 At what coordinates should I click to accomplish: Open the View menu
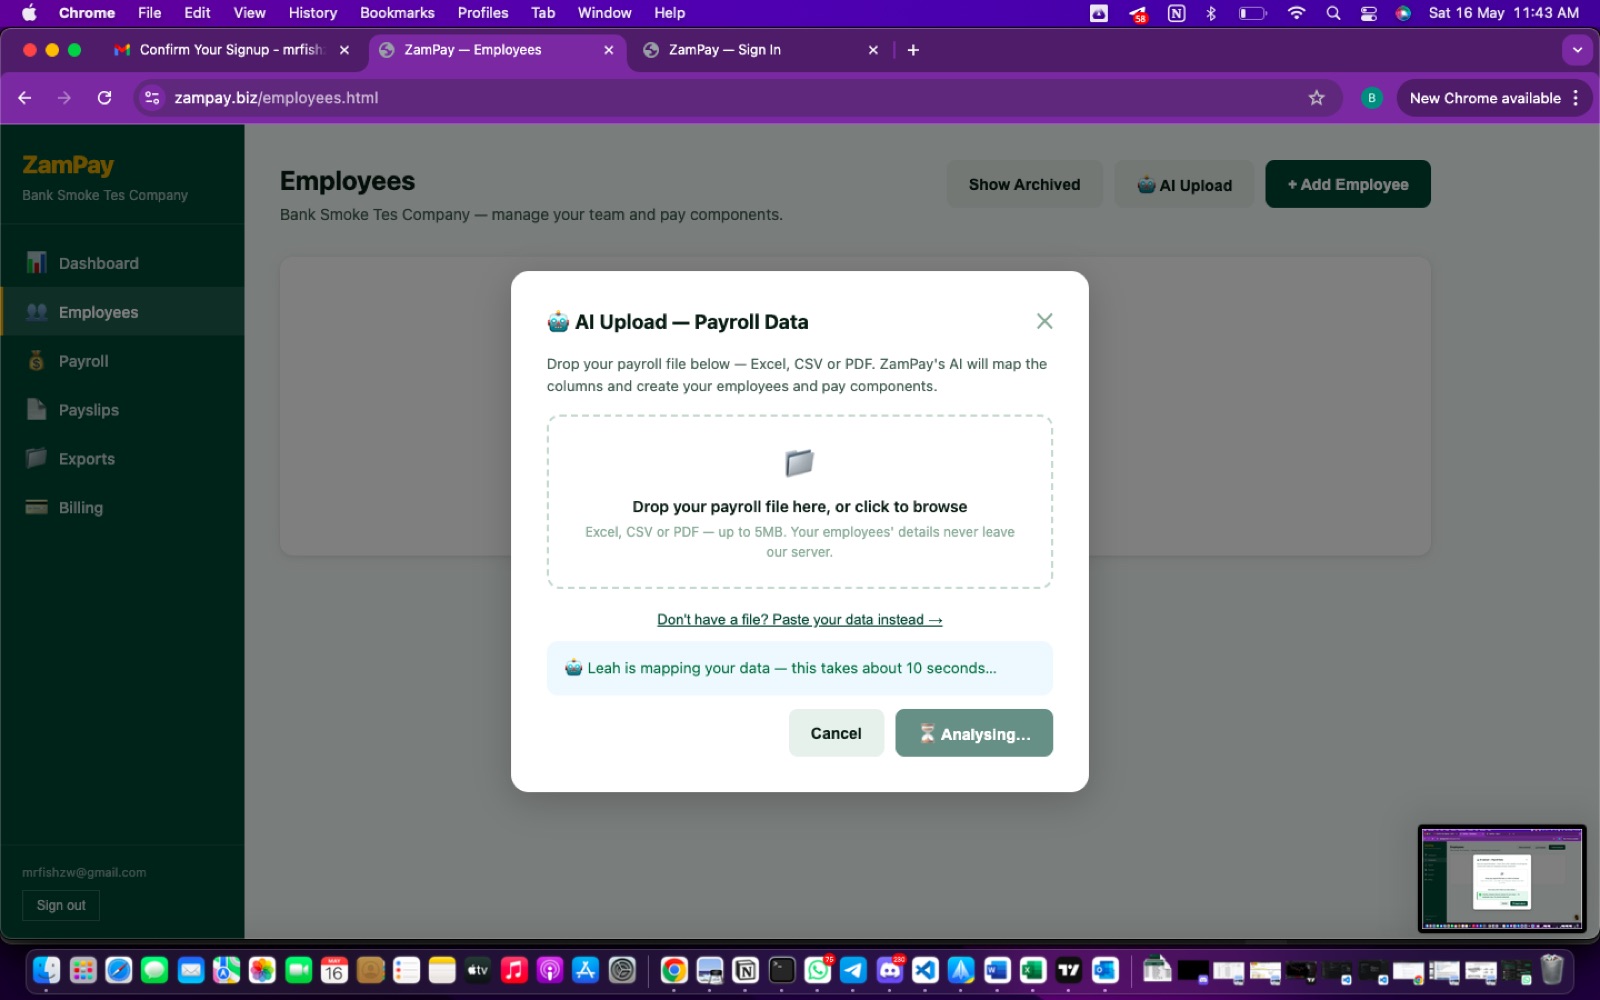249,13
